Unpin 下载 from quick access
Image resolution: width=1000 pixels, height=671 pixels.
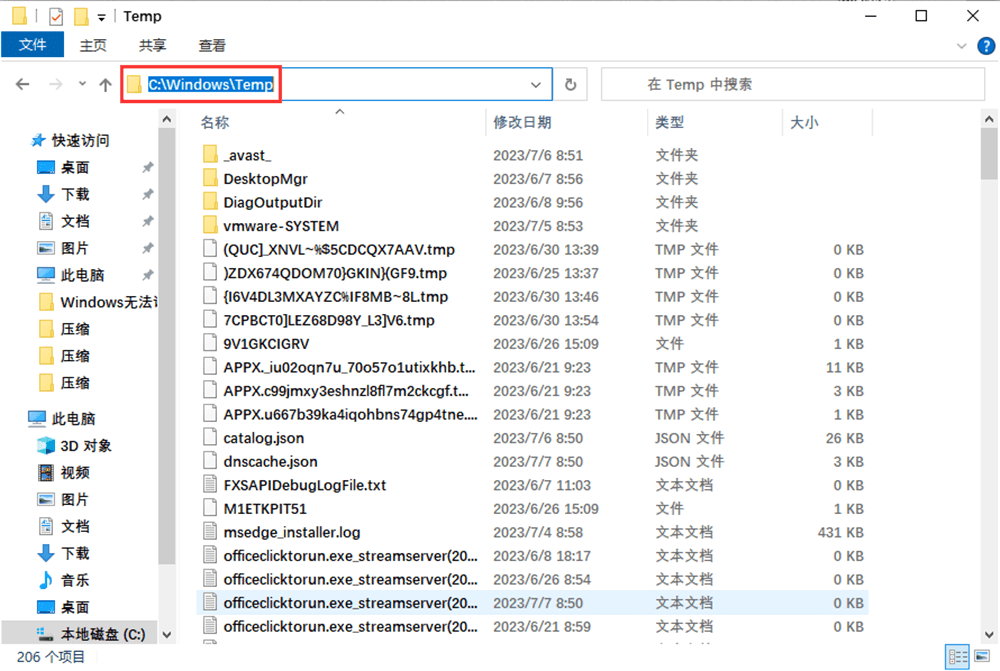coord(148,194)
